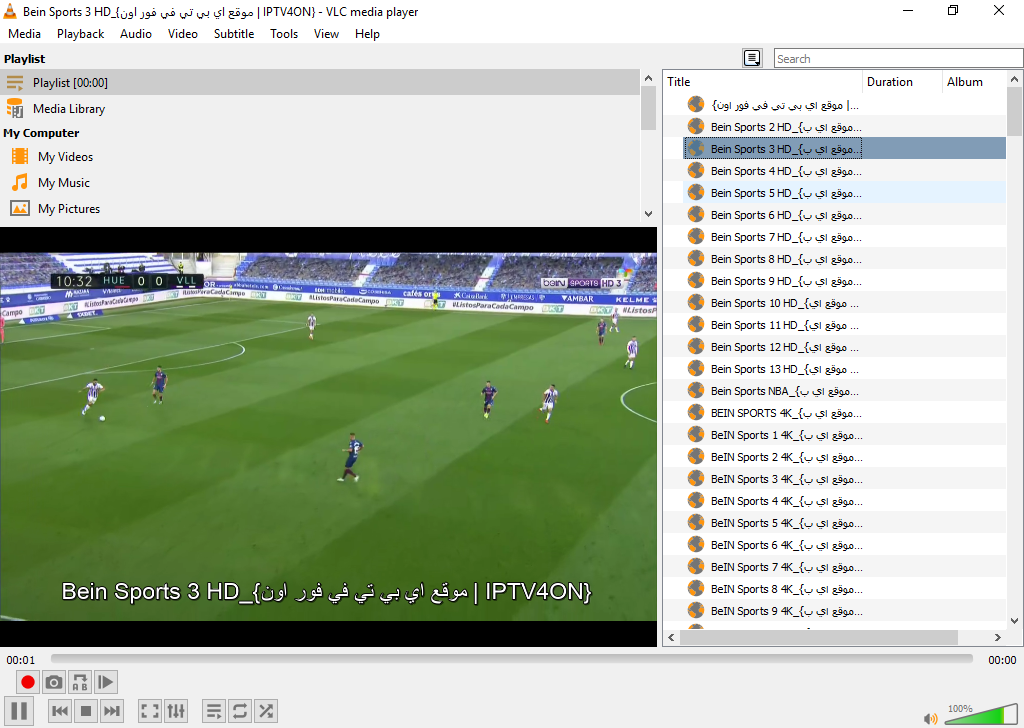Viewport: 1024px width, 728px height.
Task: Open the extended settings equalizer
Action: coord(176,710)
